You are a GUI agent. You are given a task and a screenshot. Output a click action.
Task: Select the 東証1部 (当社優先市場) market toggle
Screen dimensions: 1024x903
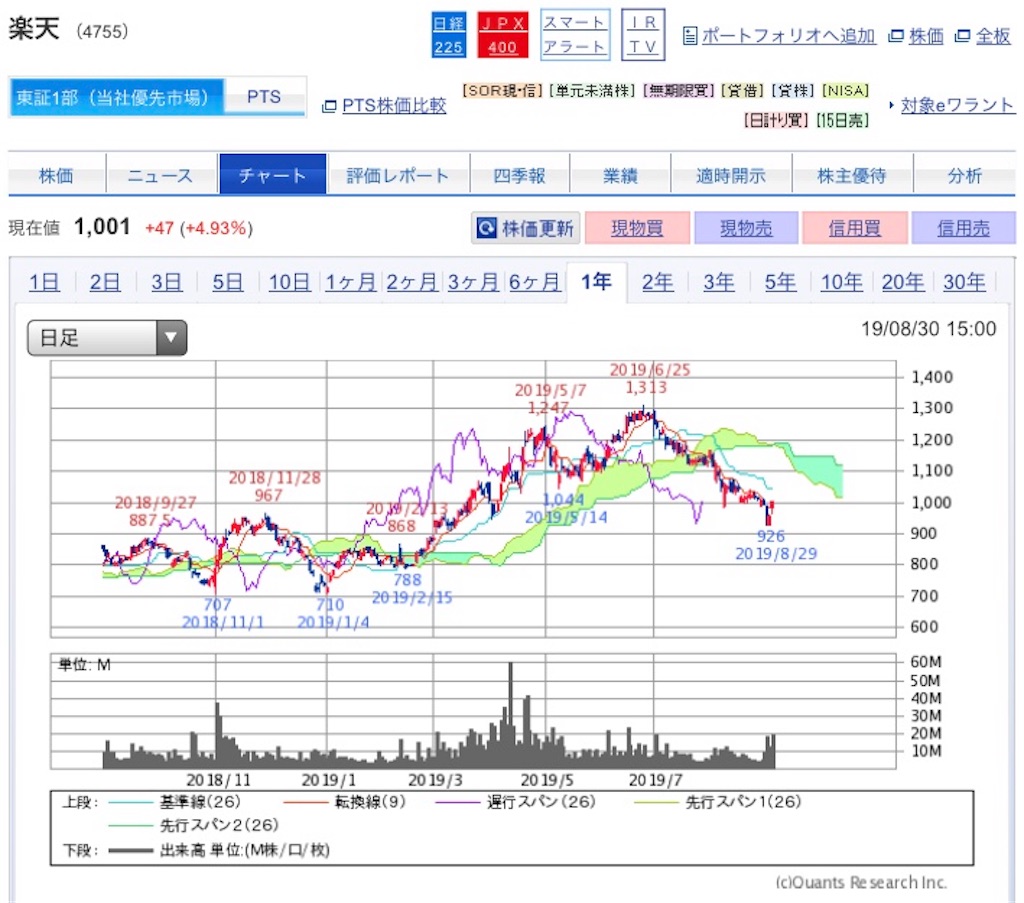tap(117, 97)
